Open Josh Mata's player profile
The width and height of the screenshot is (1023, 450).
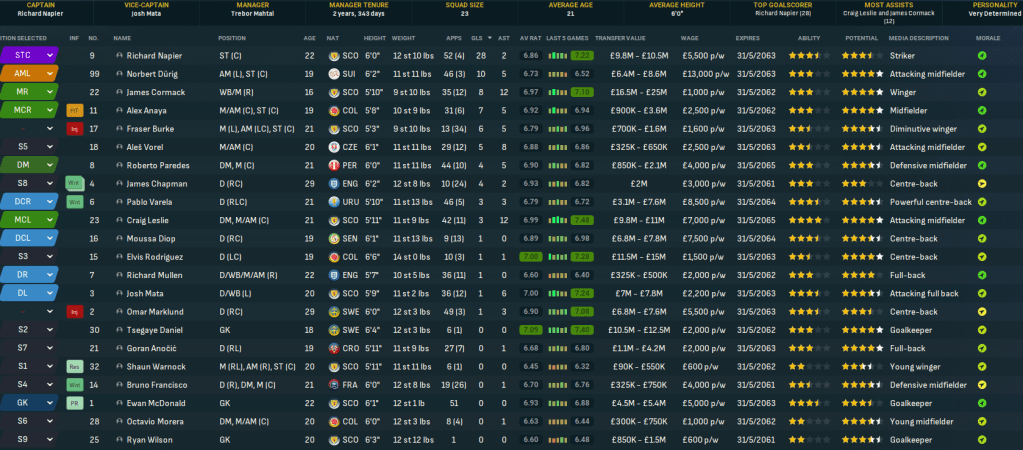pos(145,293)
